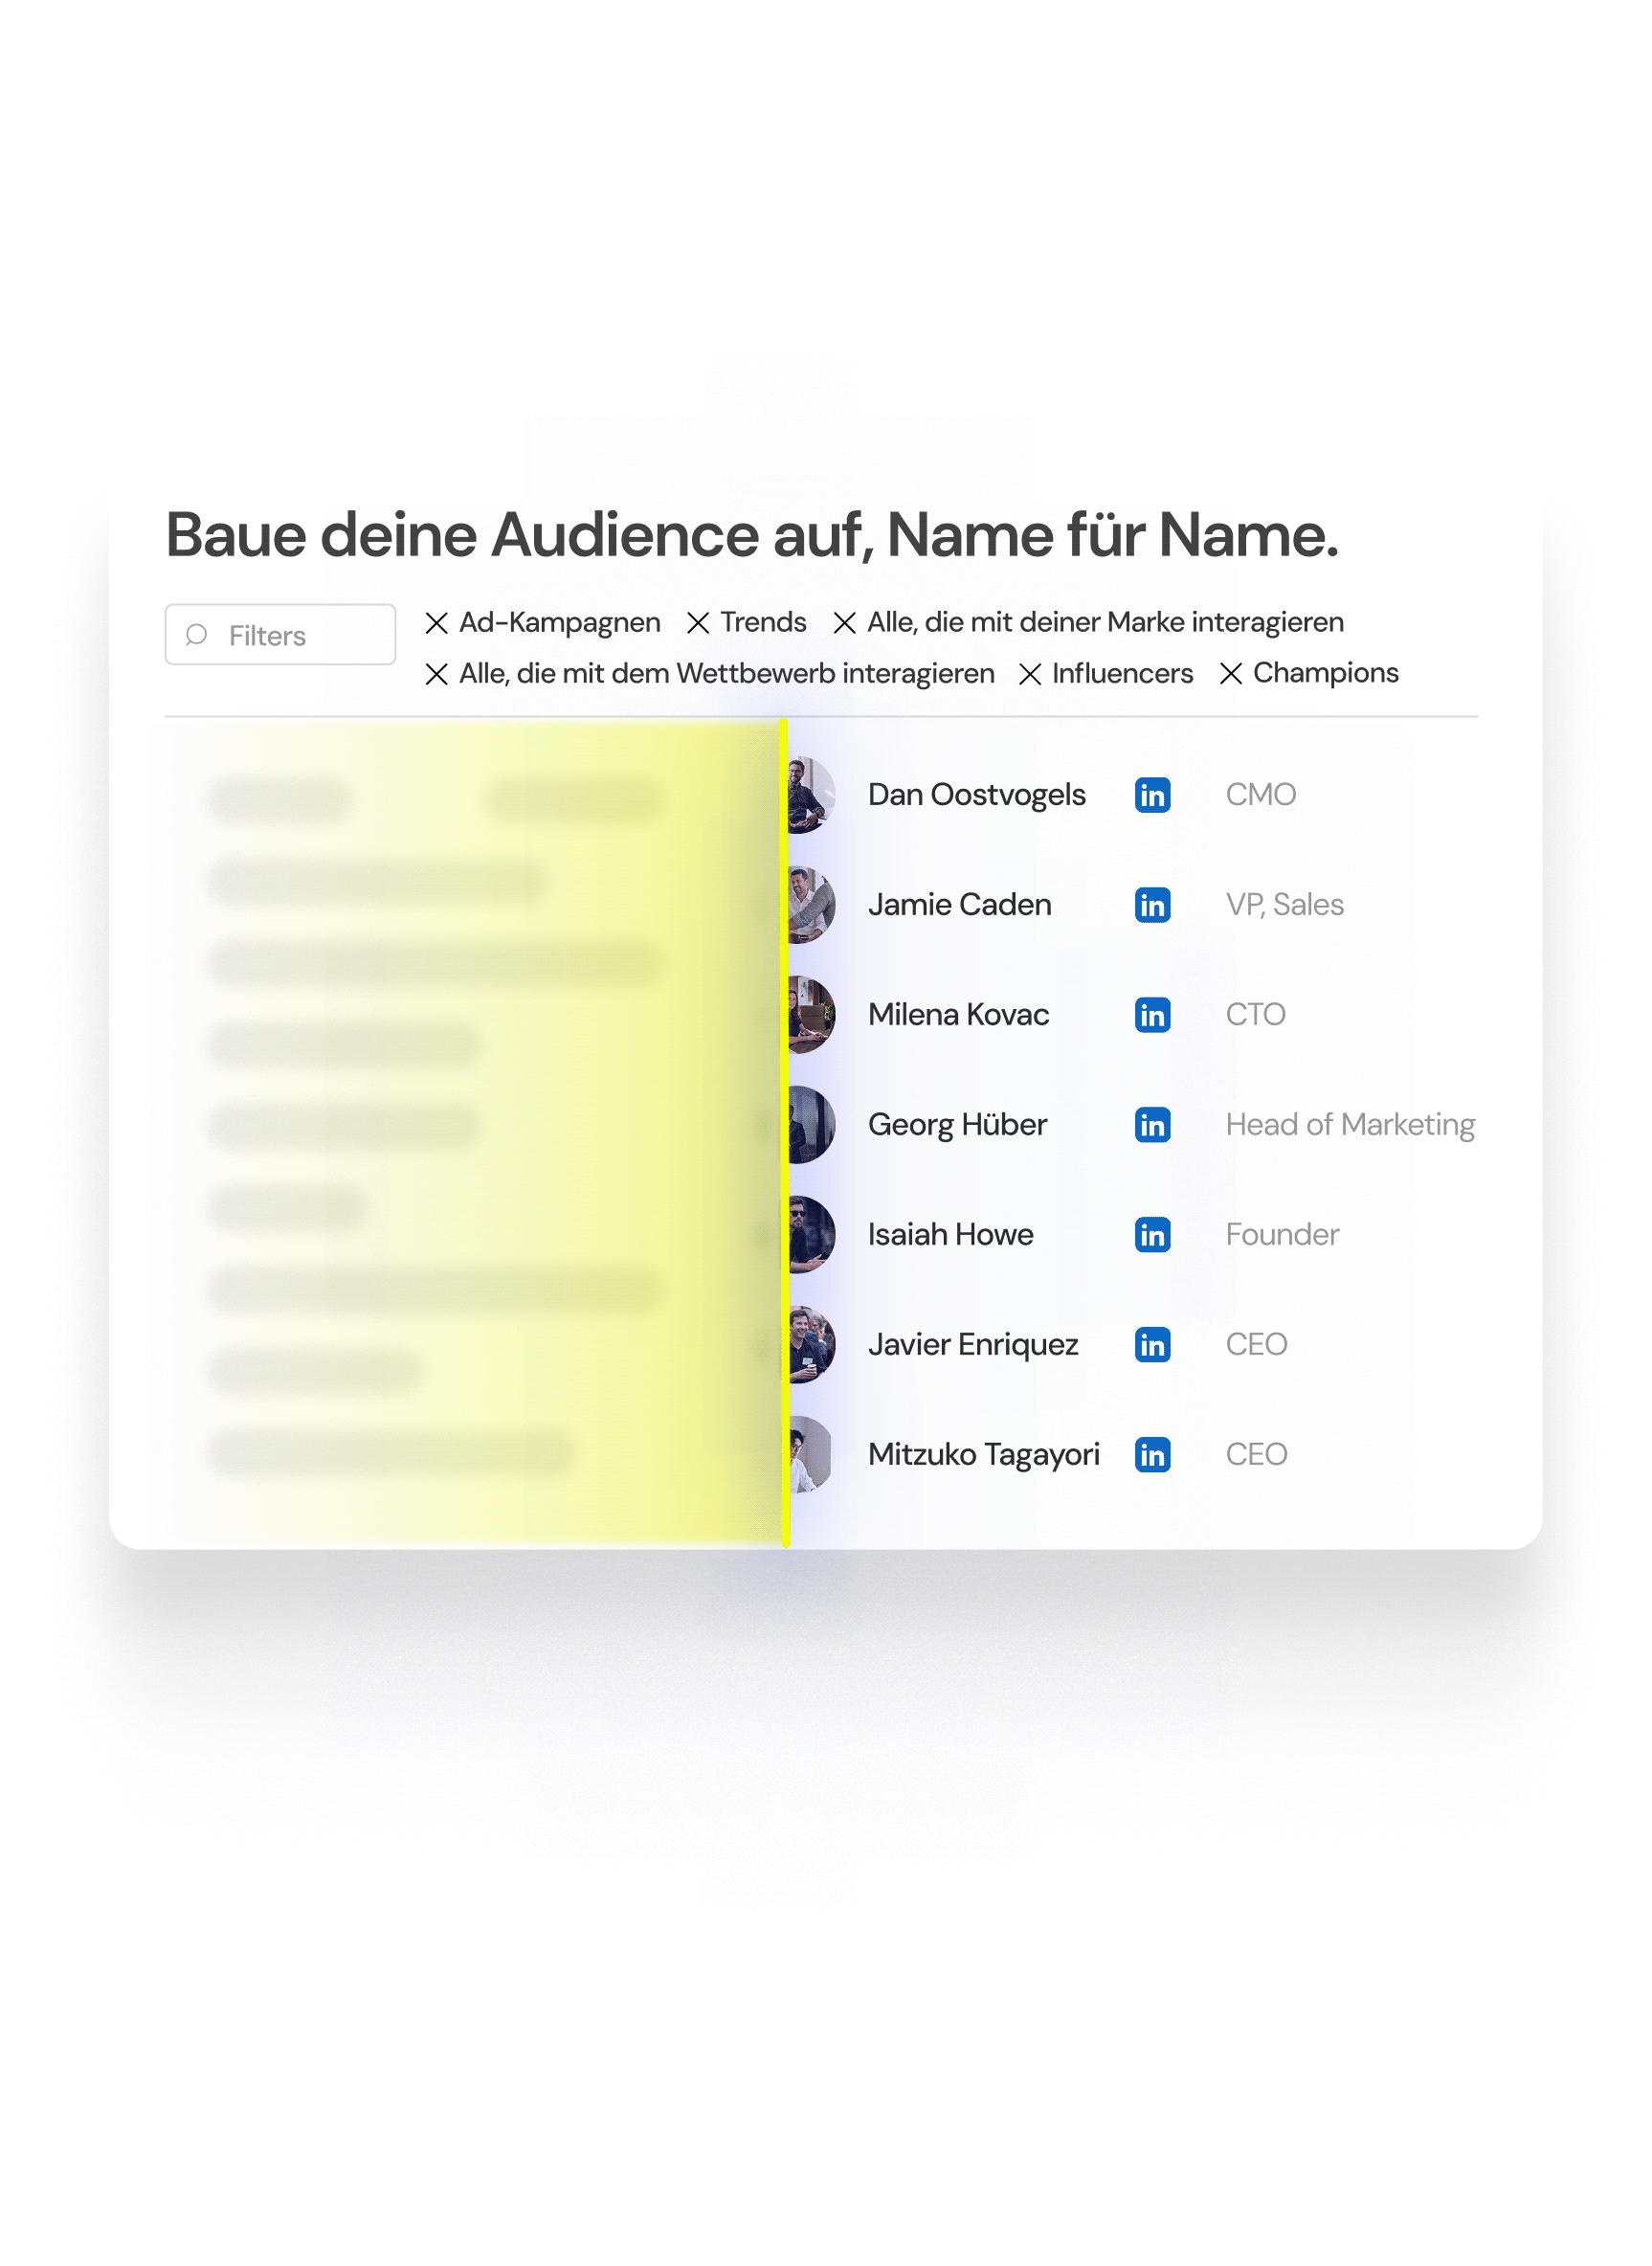Remove the Champions filter X
The height and width of the screenshot is (2266, 1652).
point(1230,674)
